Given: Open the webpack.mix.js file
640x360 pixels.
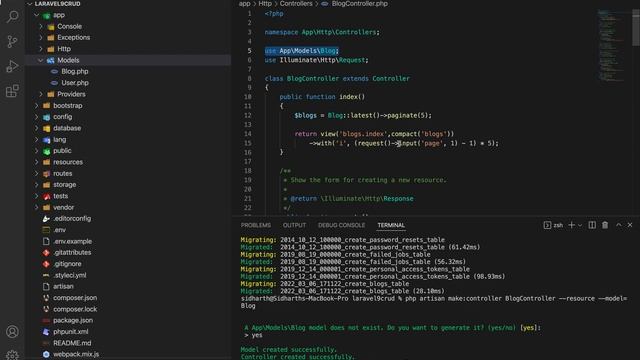Looking at the screenshot, I should (76, 354).
